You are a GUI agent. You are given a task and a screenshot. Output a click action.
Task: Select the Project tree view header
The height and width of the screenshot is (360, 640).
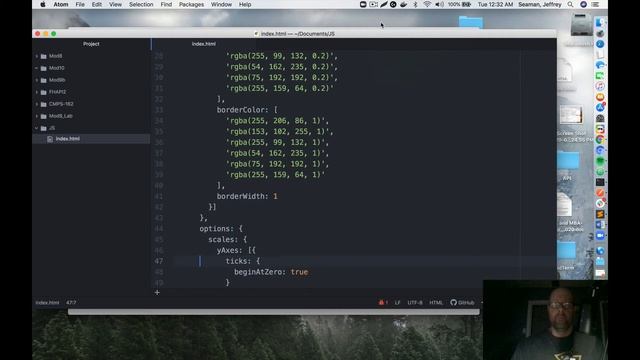(91, 44)
